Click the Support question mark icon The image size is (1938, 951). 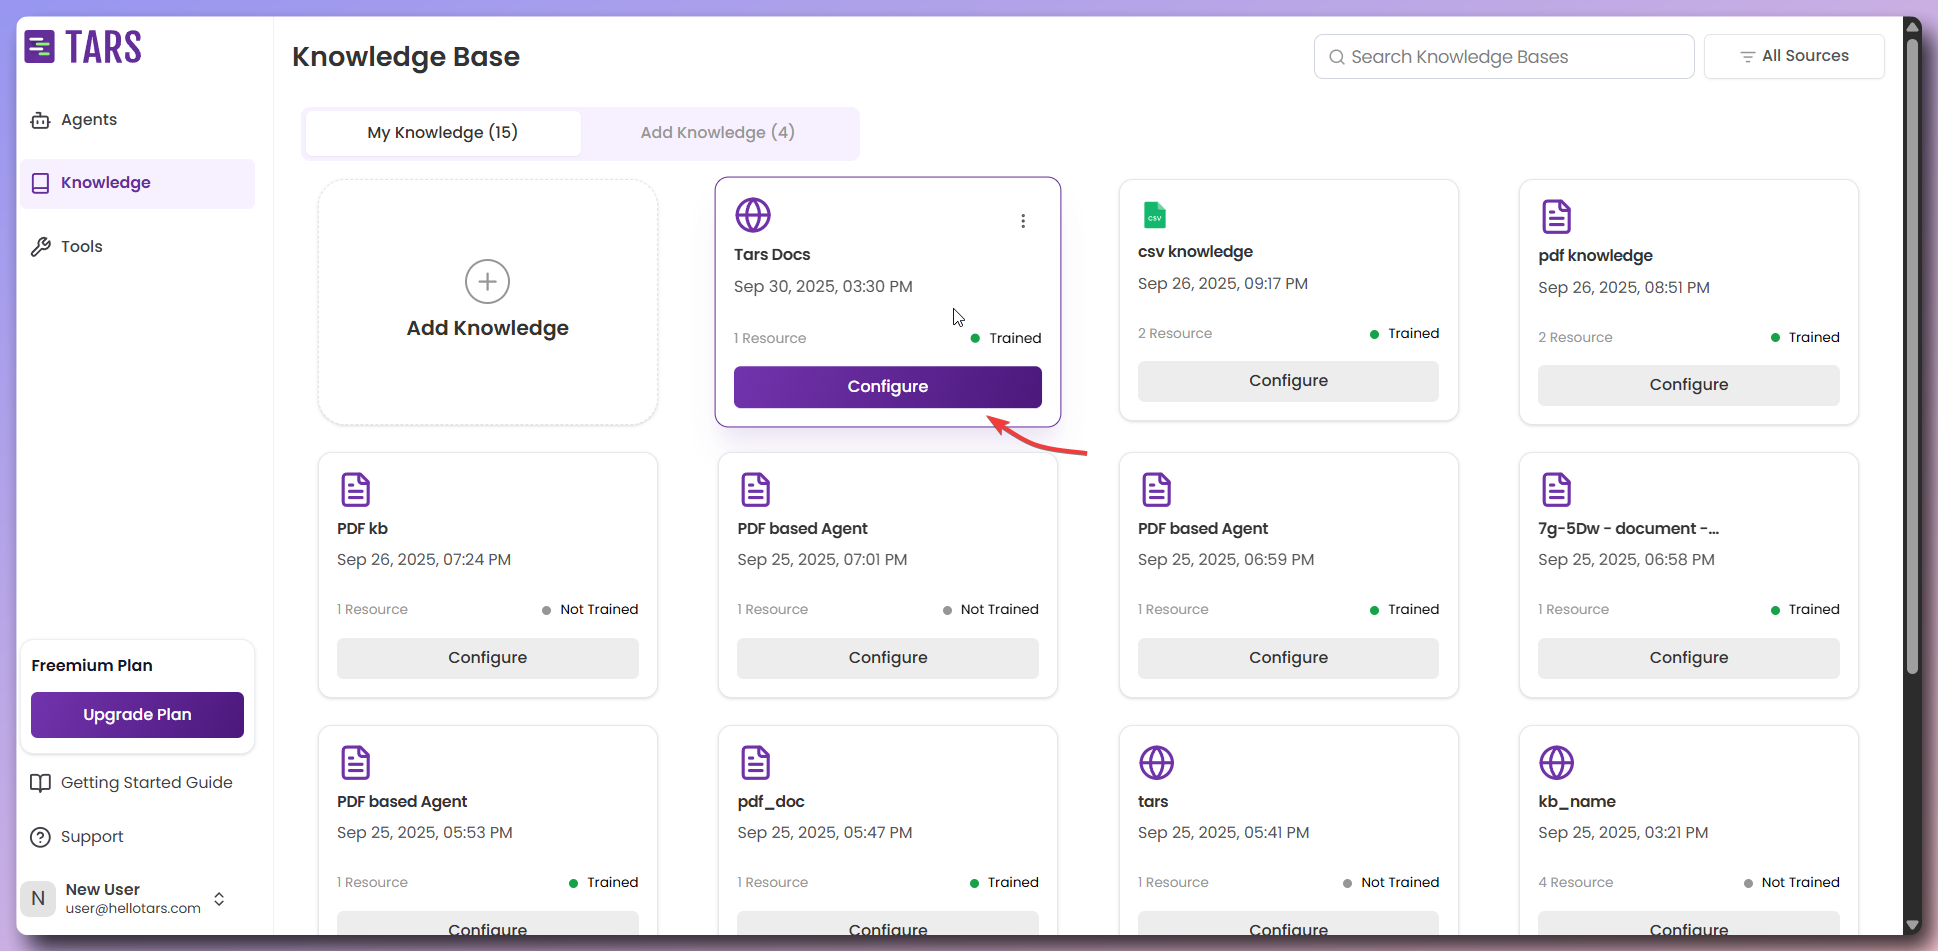[x=40, y=837]
